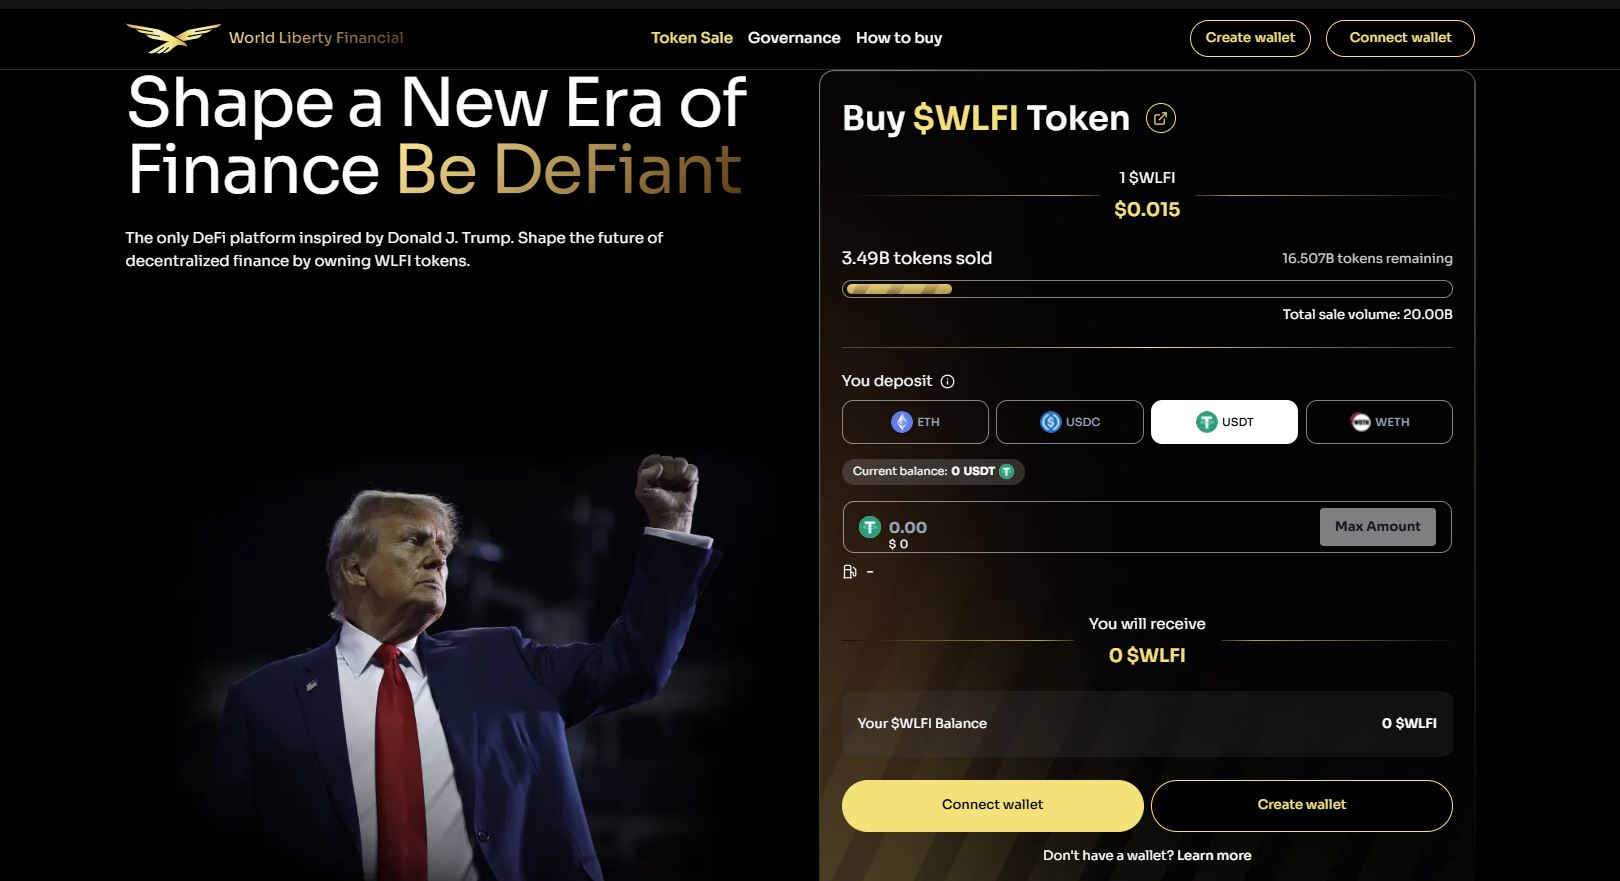Screen dimensions: 1620x881
Task: Open the How to buy page
Action: click(899, 38)
